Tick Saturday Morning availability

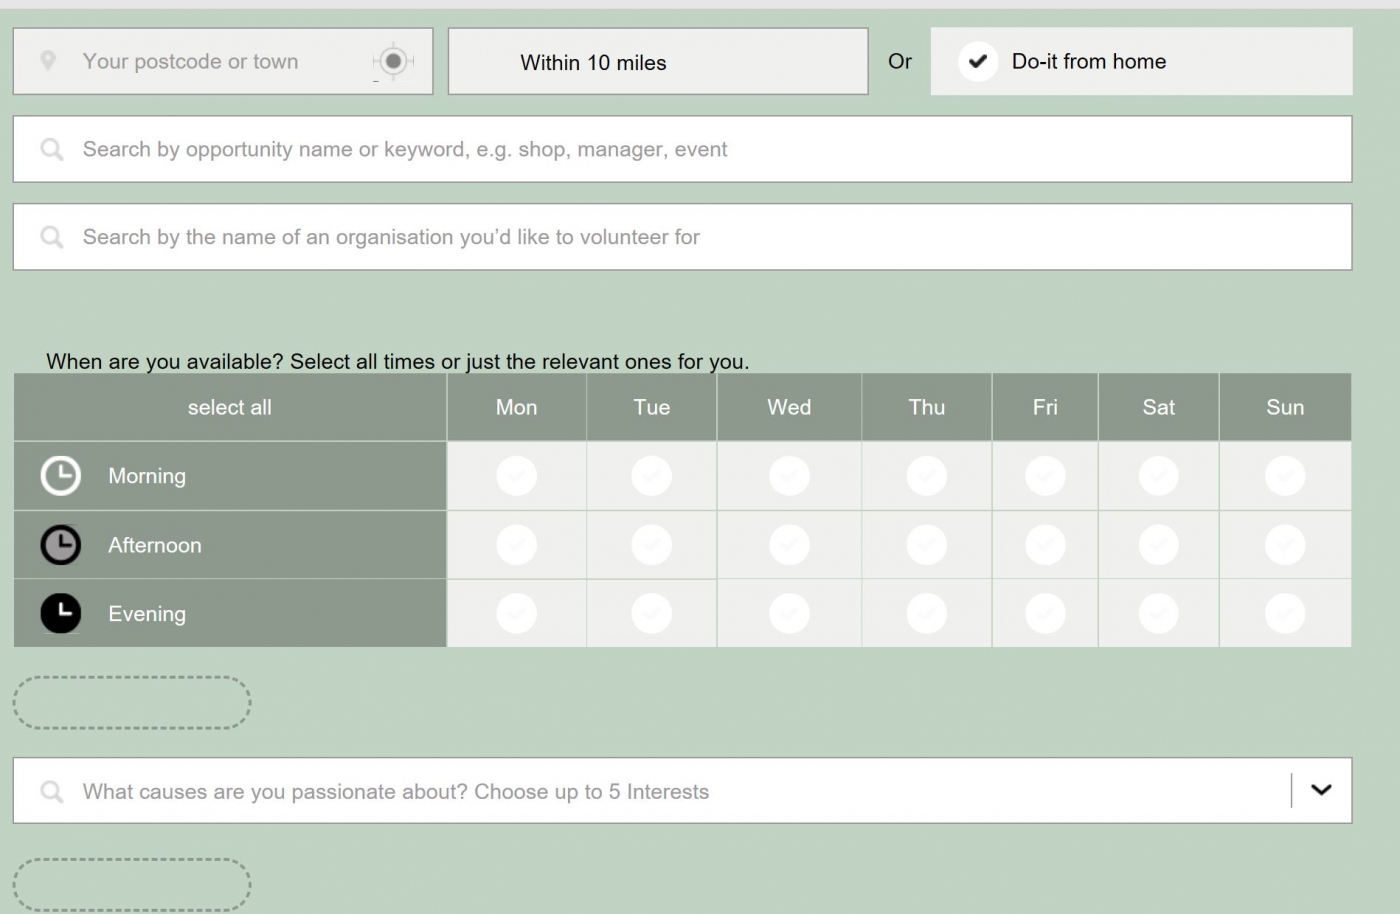tap(1159, 476)
